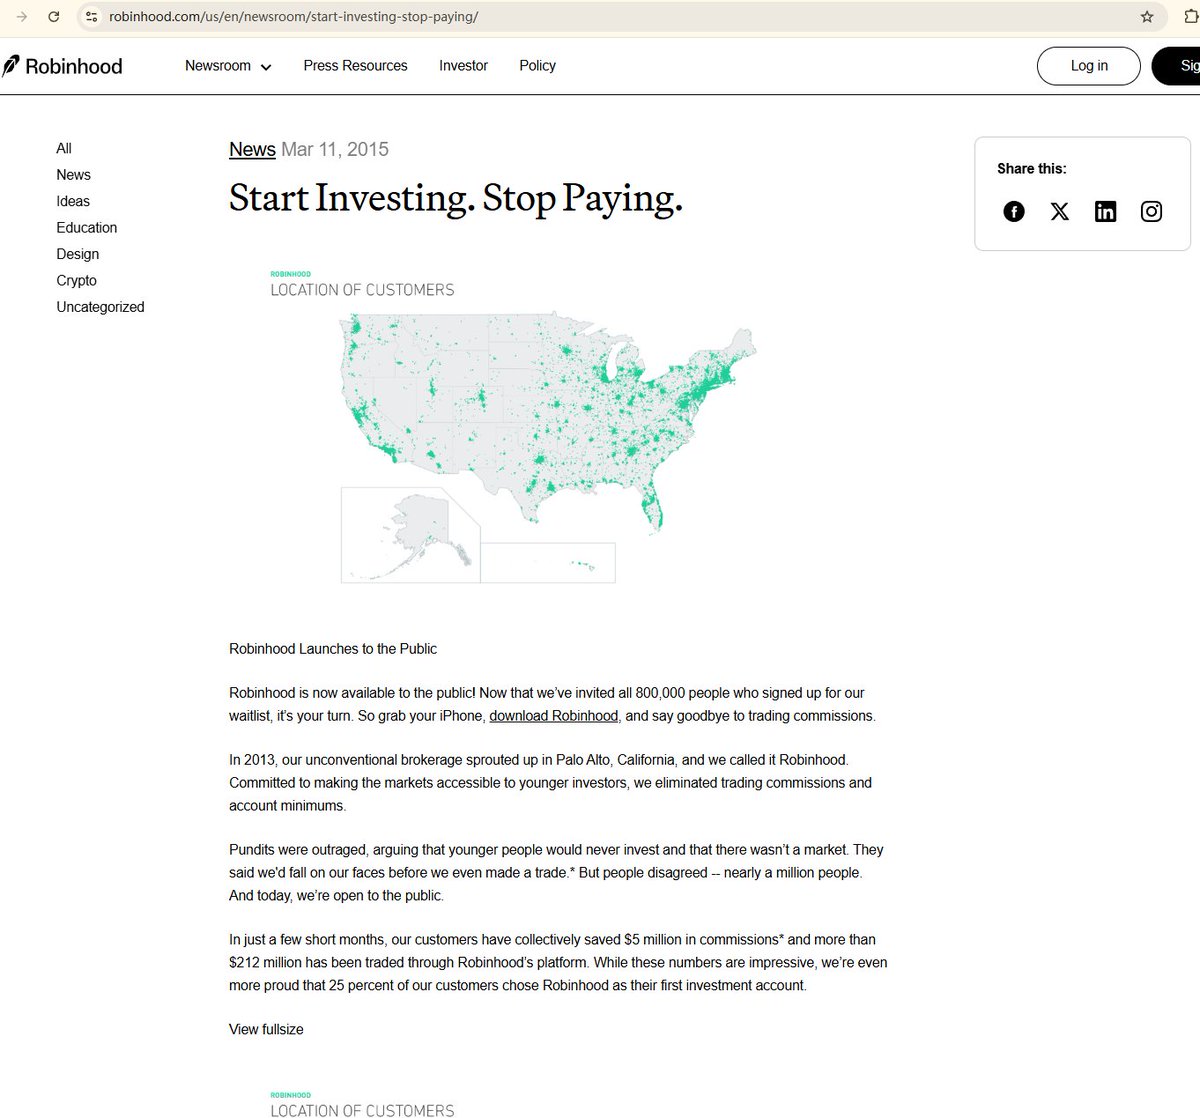Reload the page with refresh icon
This screenshot has width=1200, height=1118.
point(54,17)
